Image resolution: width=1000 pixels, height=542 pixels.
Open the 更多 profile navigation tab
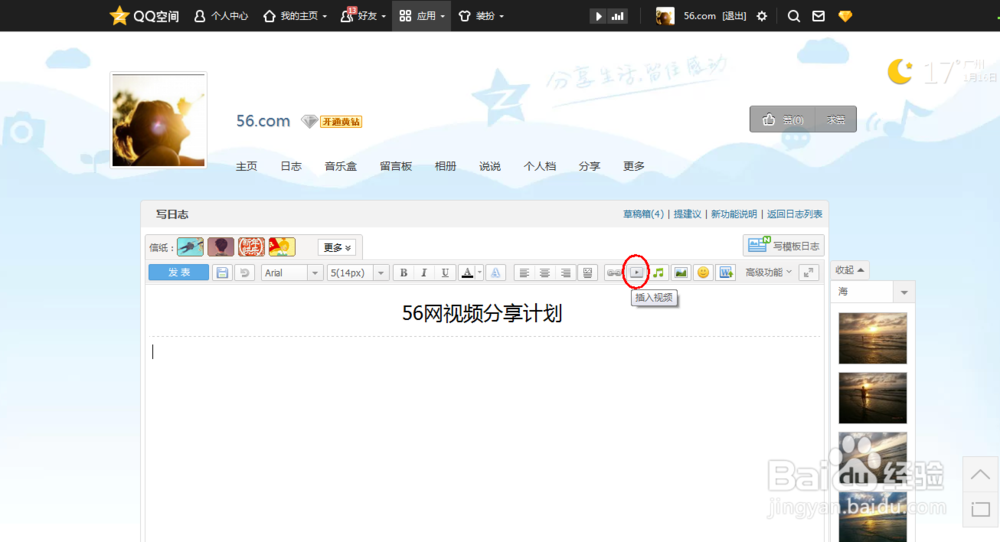[634, 166]
